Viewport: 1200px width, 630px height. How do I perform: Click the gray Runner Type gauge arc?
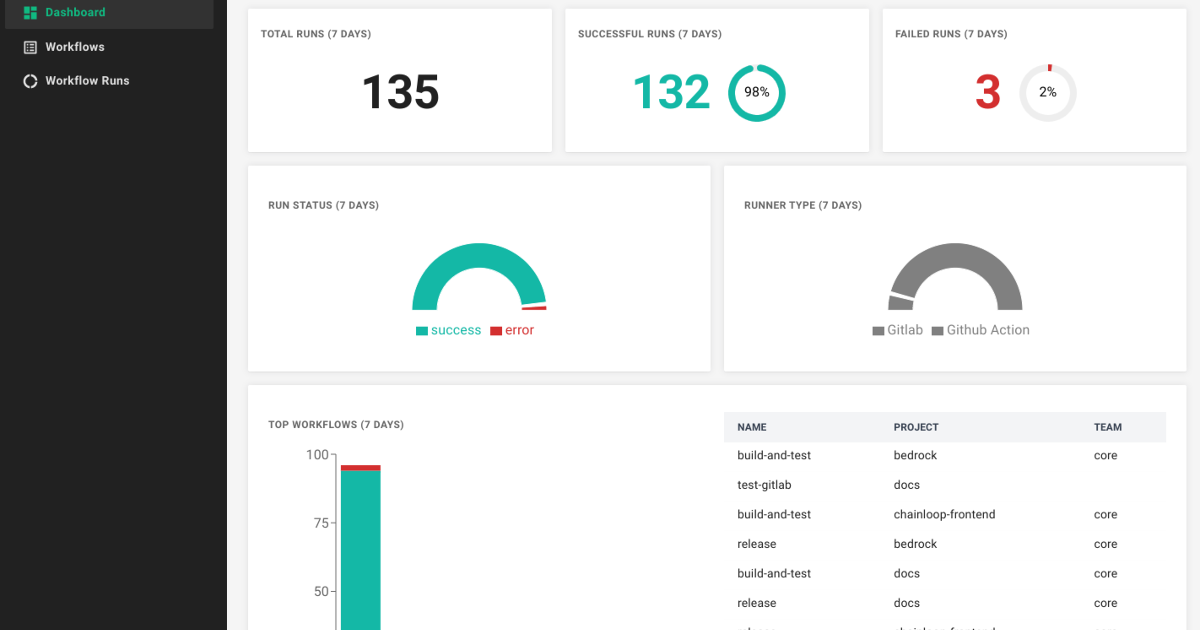tap(956, 254)
